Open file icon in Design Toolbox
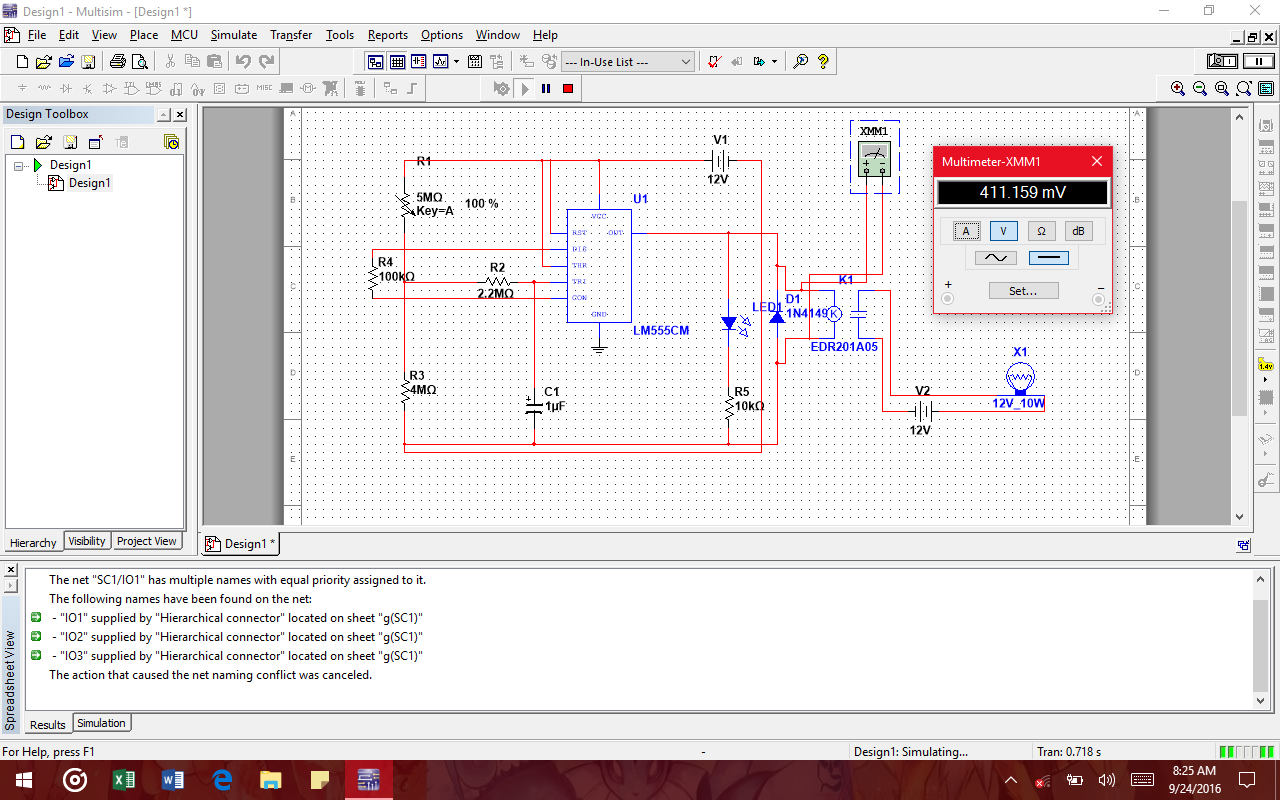Image resolution: width=1280 pixels, height=800 pixels. coord(43,142)
